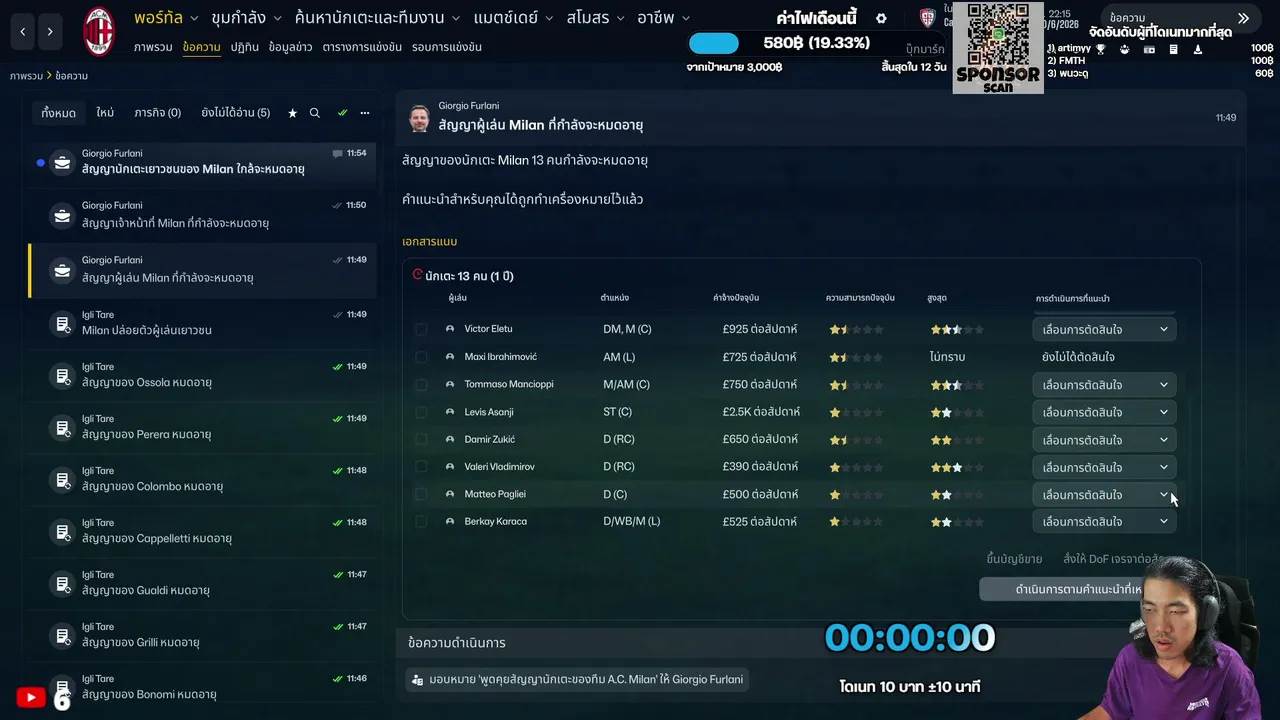This screenshot has height=720, width=1280.
Task: Click the มอบหมาย 'พูดคุยสัญญานักเตะ' delegate button
Action: (579, 680)
